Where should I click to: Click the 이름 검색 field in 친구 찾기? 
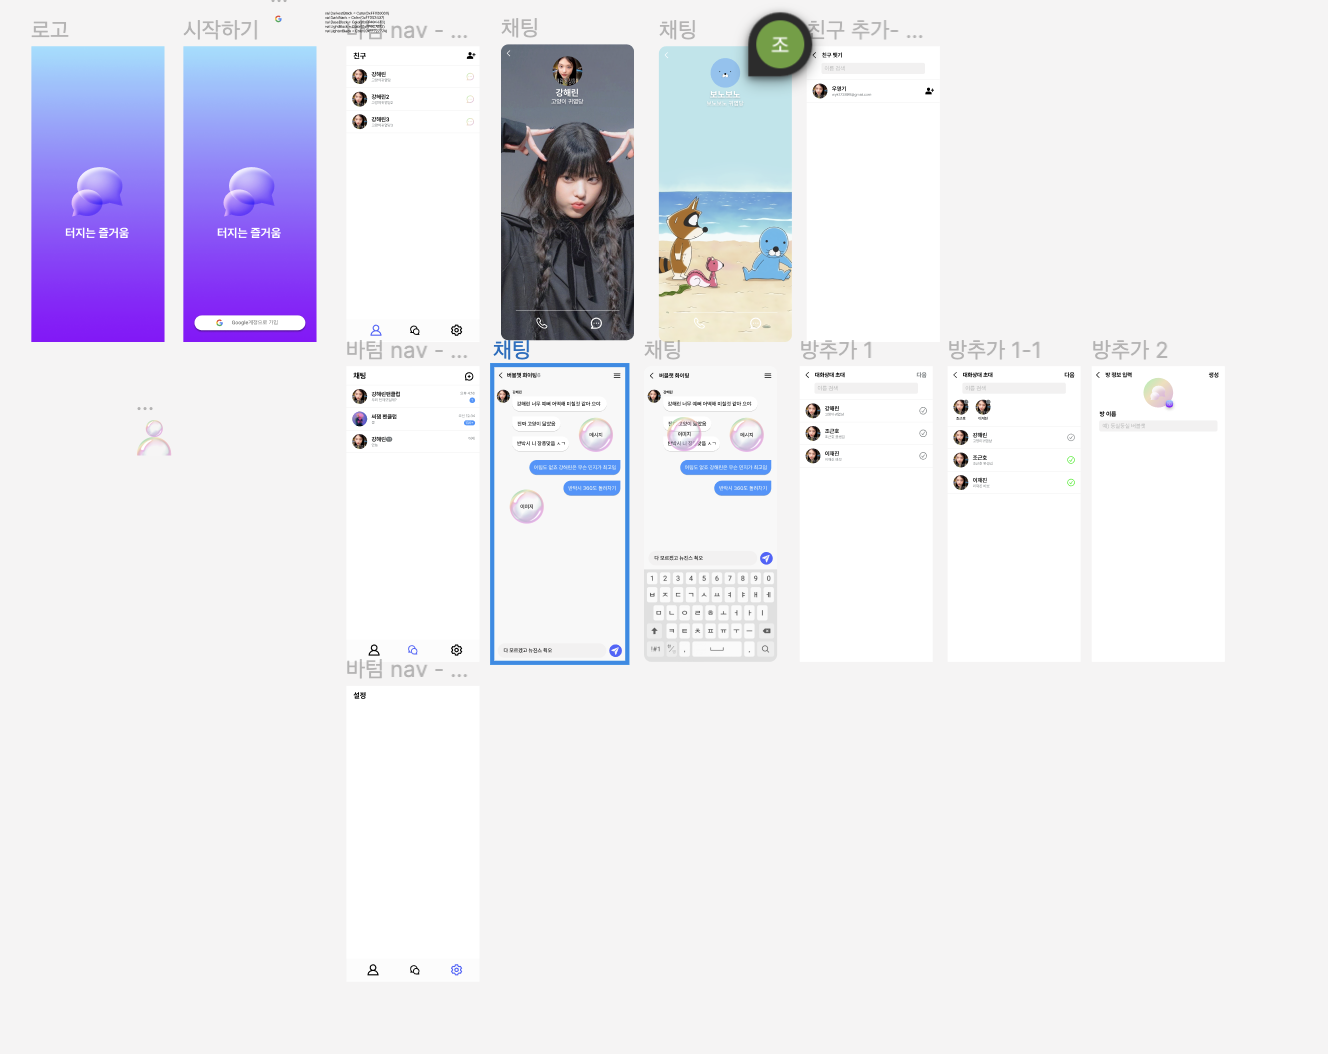[873, 68]
